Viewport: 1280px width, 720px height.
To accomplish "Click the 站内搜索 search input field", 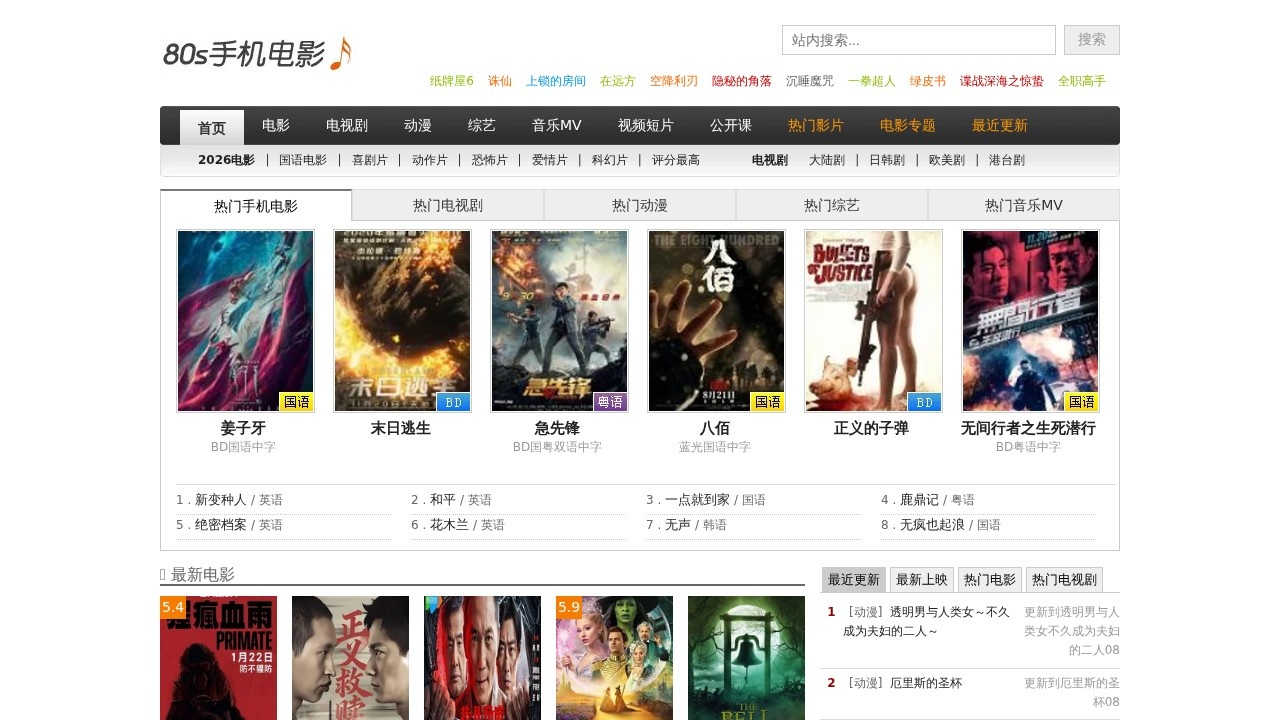I will coord(919,40).
